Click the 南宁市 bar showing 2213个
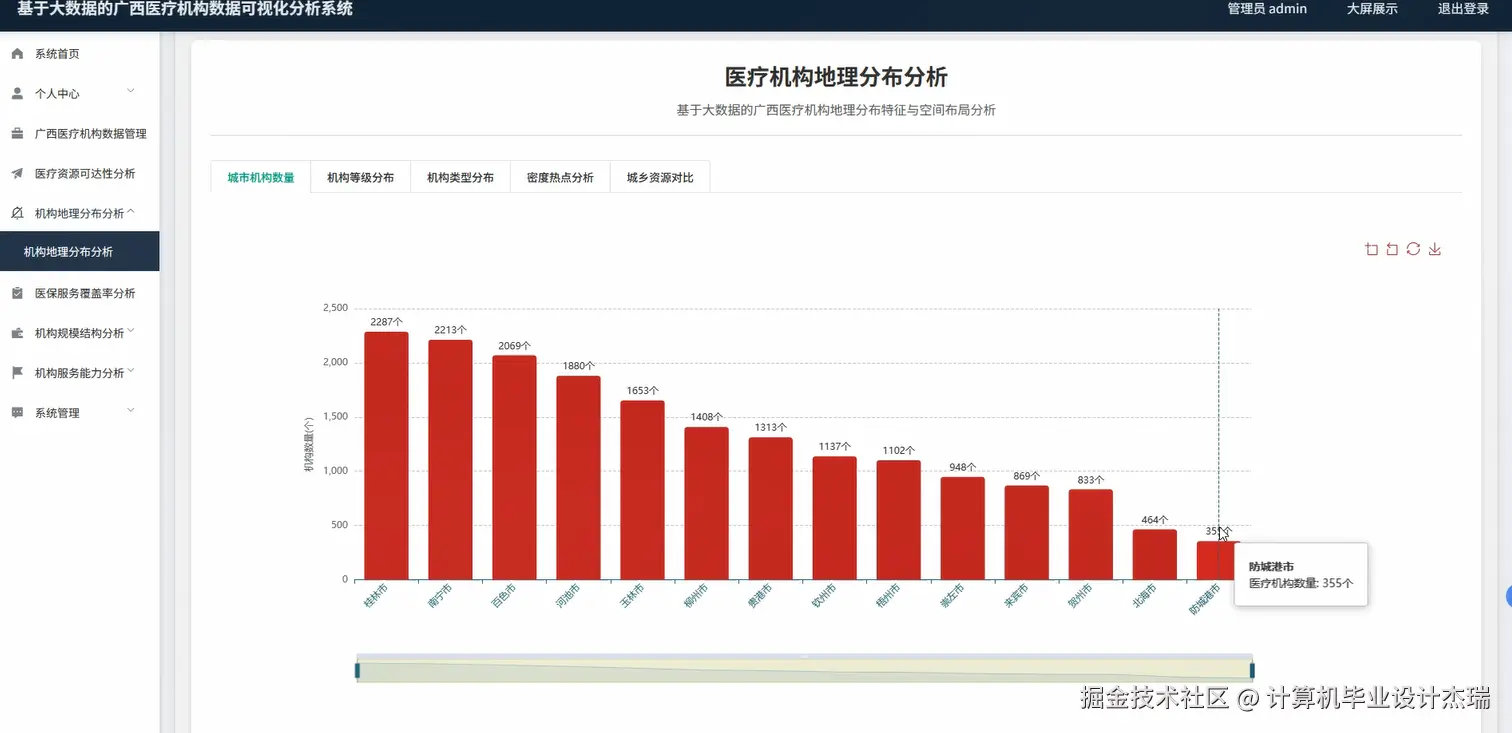The image size is (1512, 733). pyautogui.click(x=450, y=460)
